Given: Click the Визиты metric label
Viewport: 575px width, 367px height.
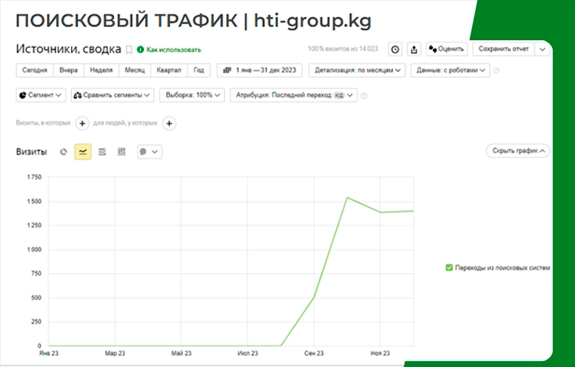Looking at the screenshot, I should 32,152.
